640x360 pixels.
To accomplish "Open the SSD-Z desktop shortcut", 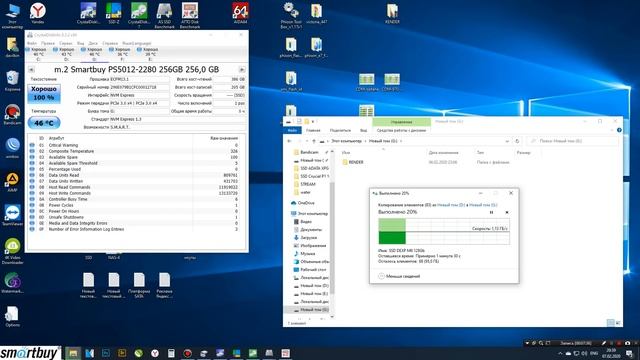I will [113, 13].
